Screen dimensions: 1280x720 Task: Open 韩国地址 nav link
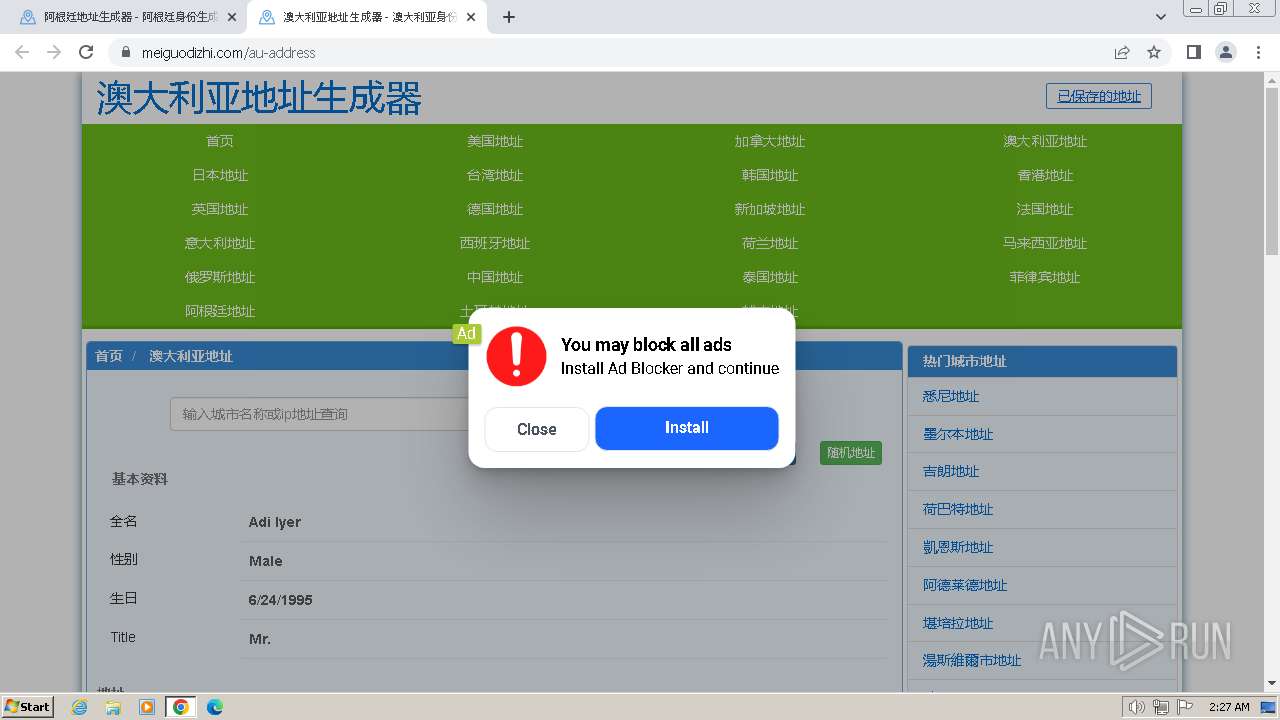point(770,175)
